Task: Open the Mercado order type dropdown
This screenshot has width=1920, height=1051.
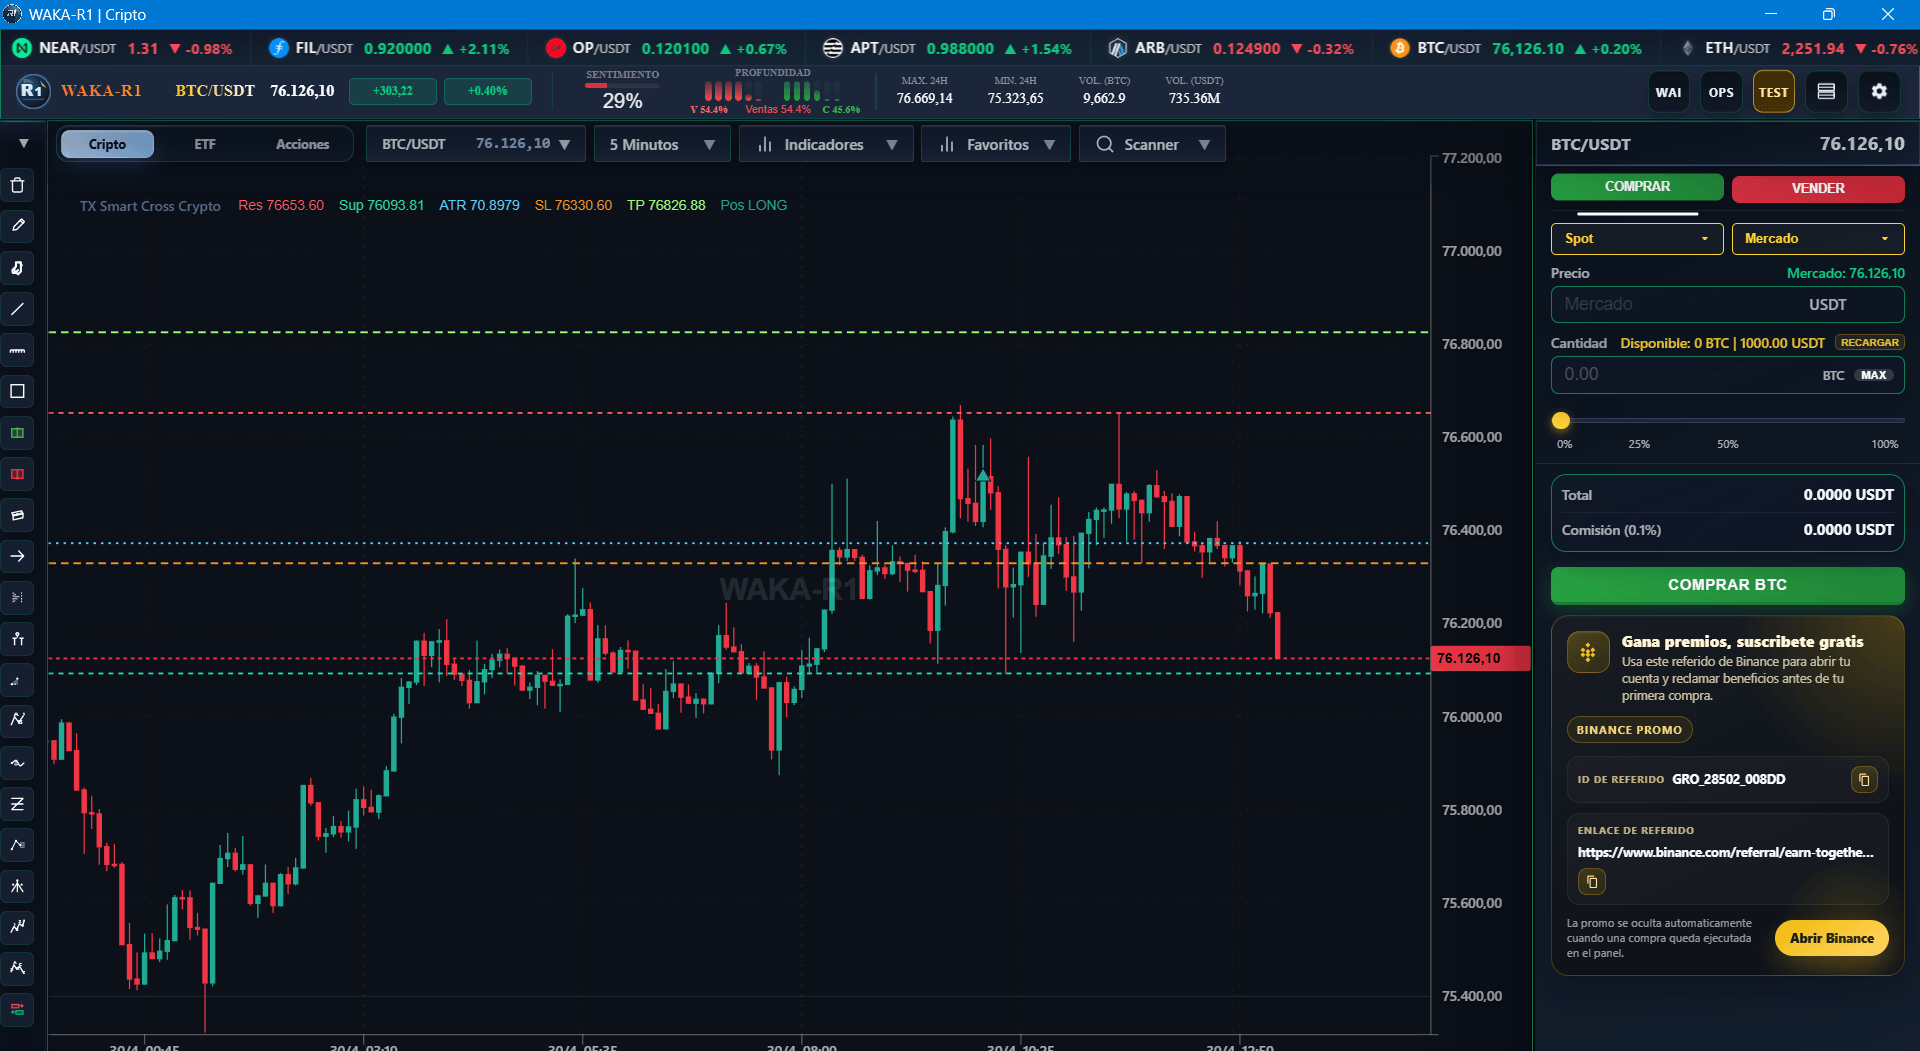Action: click(1818, 238)
